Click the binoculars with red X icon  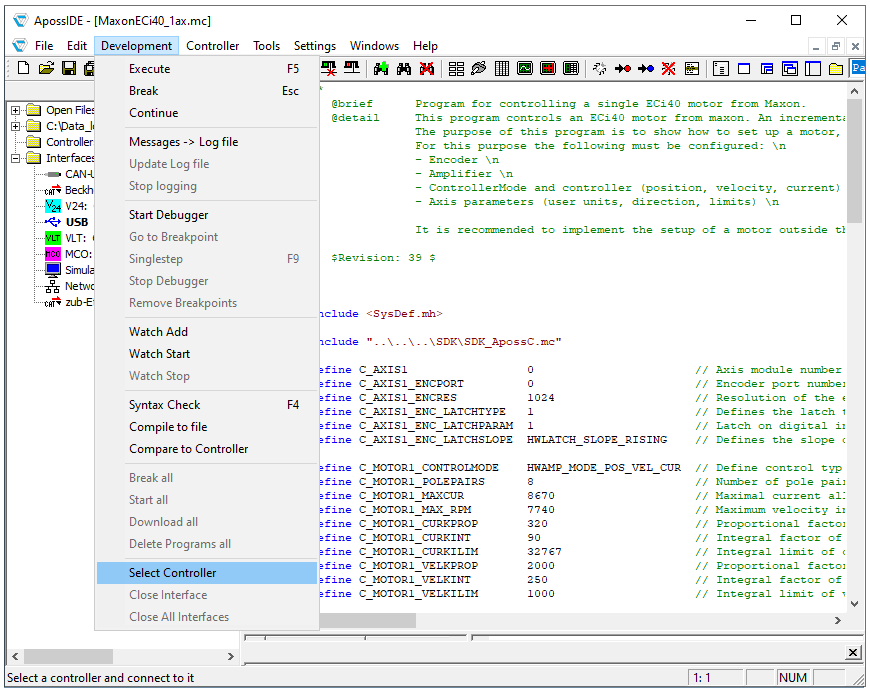point(427,69)
